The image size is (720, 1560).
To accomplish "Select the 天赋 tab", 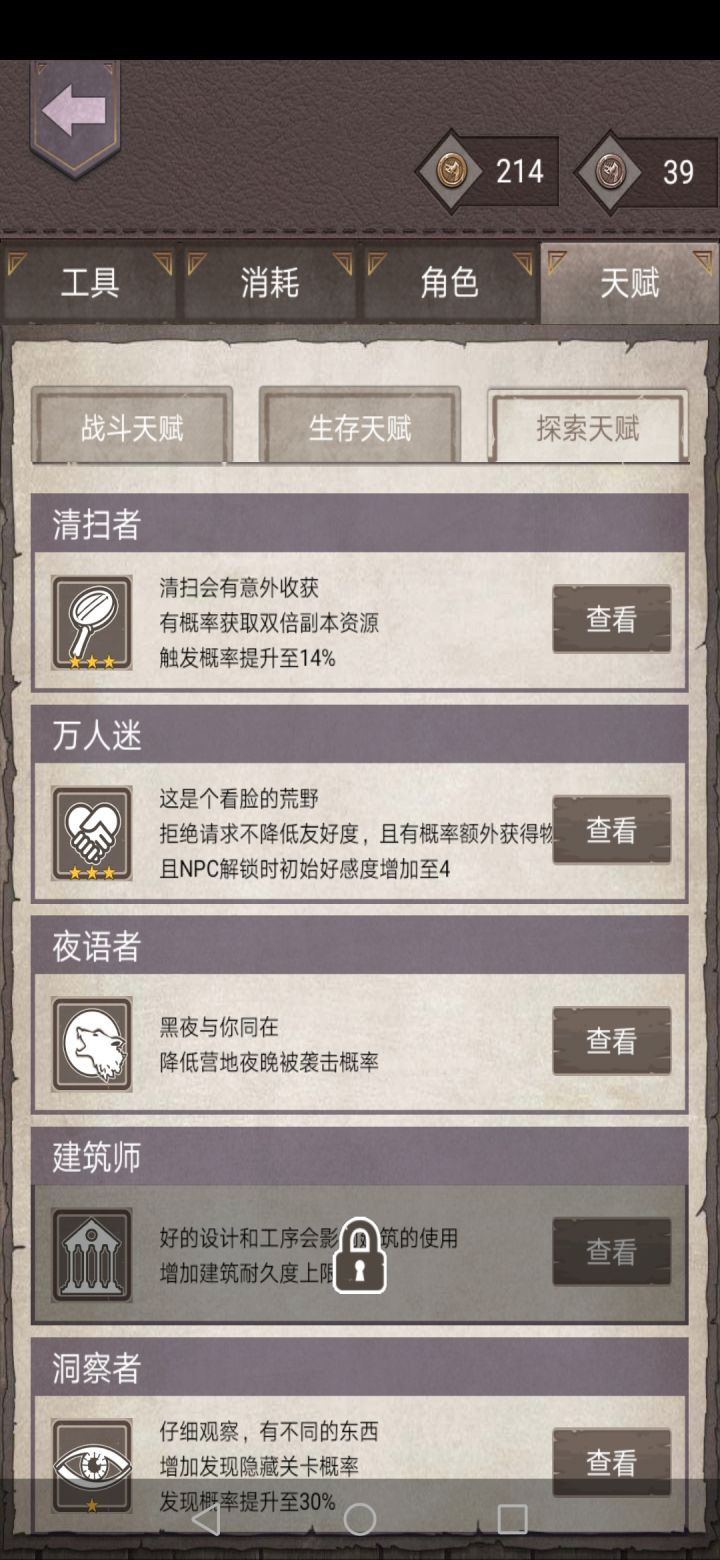I will pos(630,283).
